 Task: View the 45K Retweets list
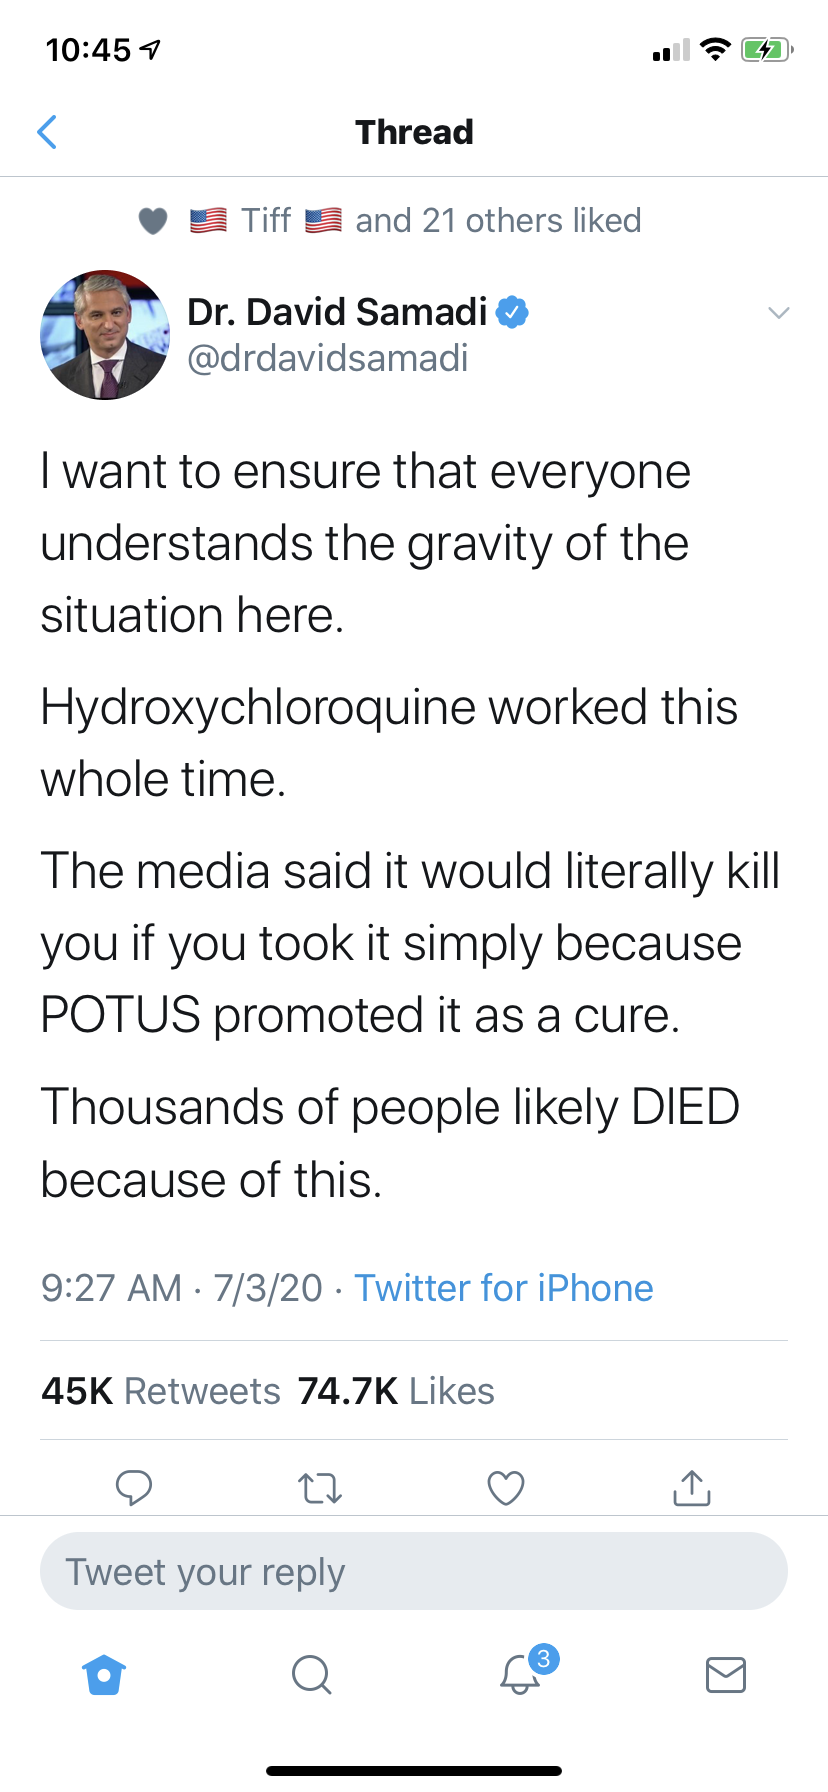click(x=161, y=1391)
